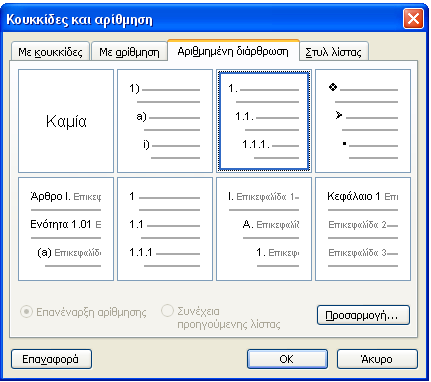The image size is (431, 382).
Task: Pick the 1 1.1 1.1.1 format without periods
Action: click(165, 229)
